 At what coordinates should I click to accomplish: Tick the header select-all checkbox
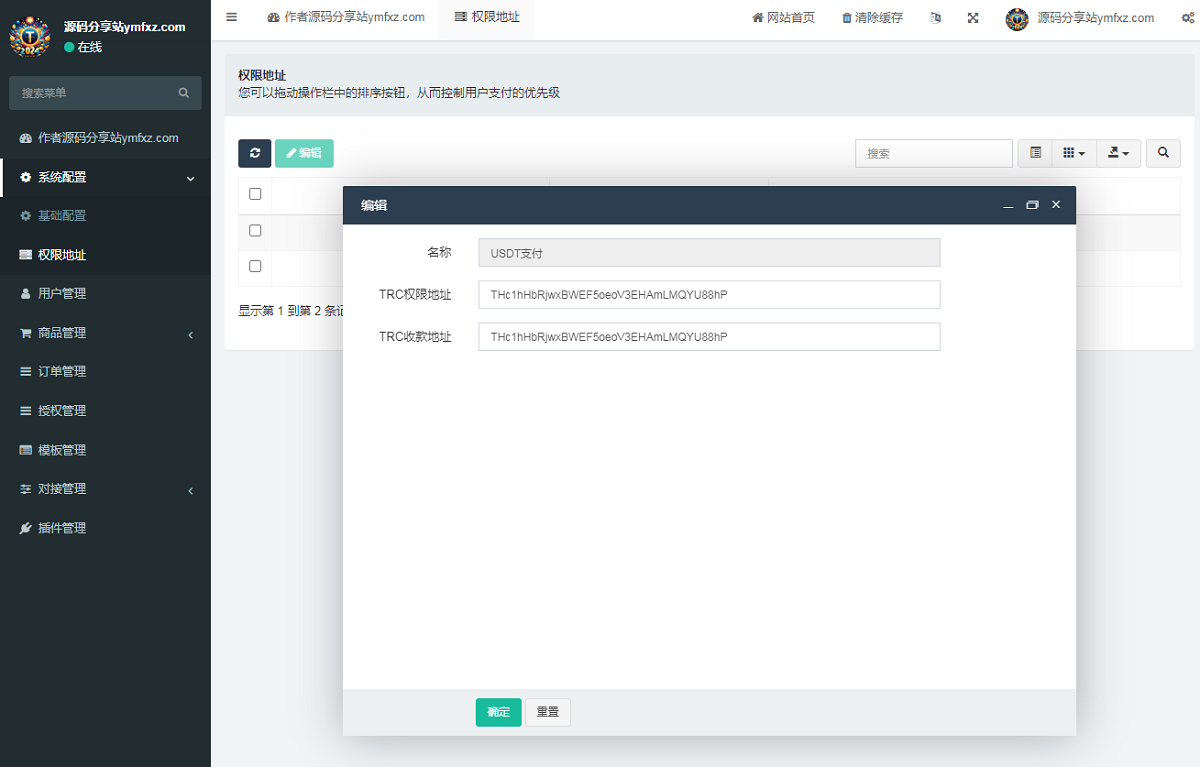(x=255, y=194)
